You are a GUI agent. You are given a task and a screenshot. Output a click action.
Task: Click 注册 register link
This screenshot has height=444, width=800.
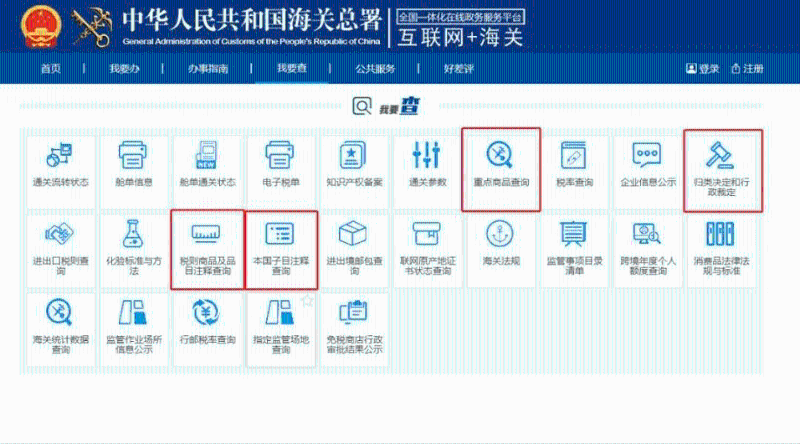tap(747, 68)
